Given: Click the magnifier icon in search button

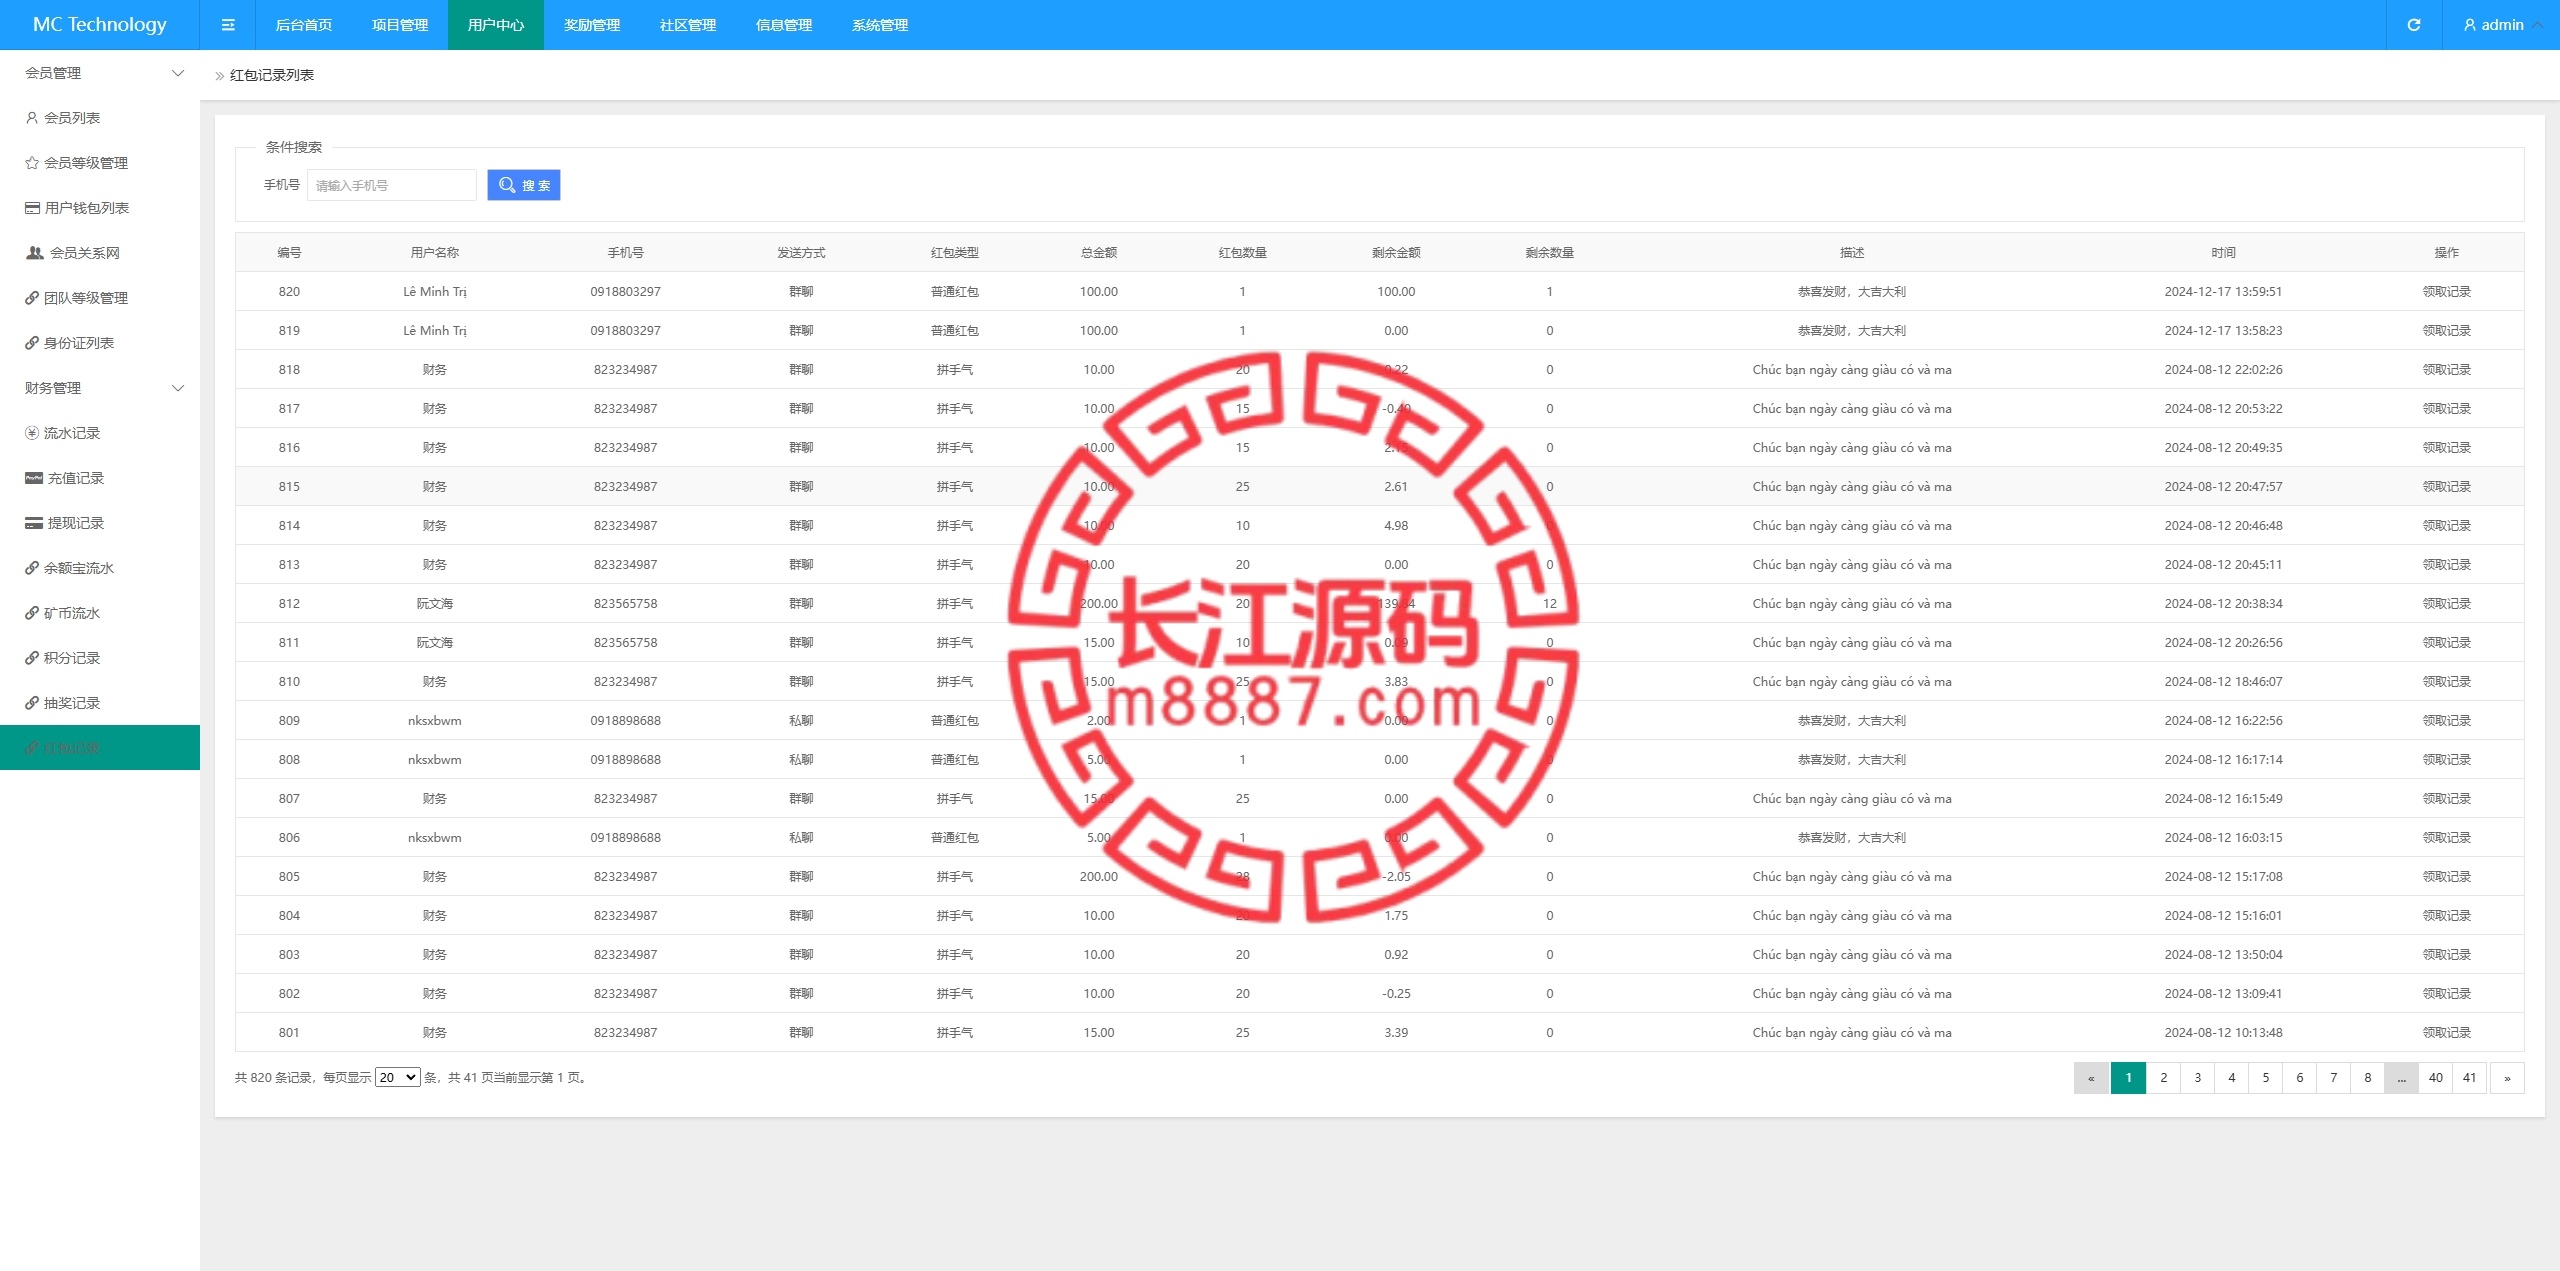Looking at the screenshot, I should click(507, 185).
